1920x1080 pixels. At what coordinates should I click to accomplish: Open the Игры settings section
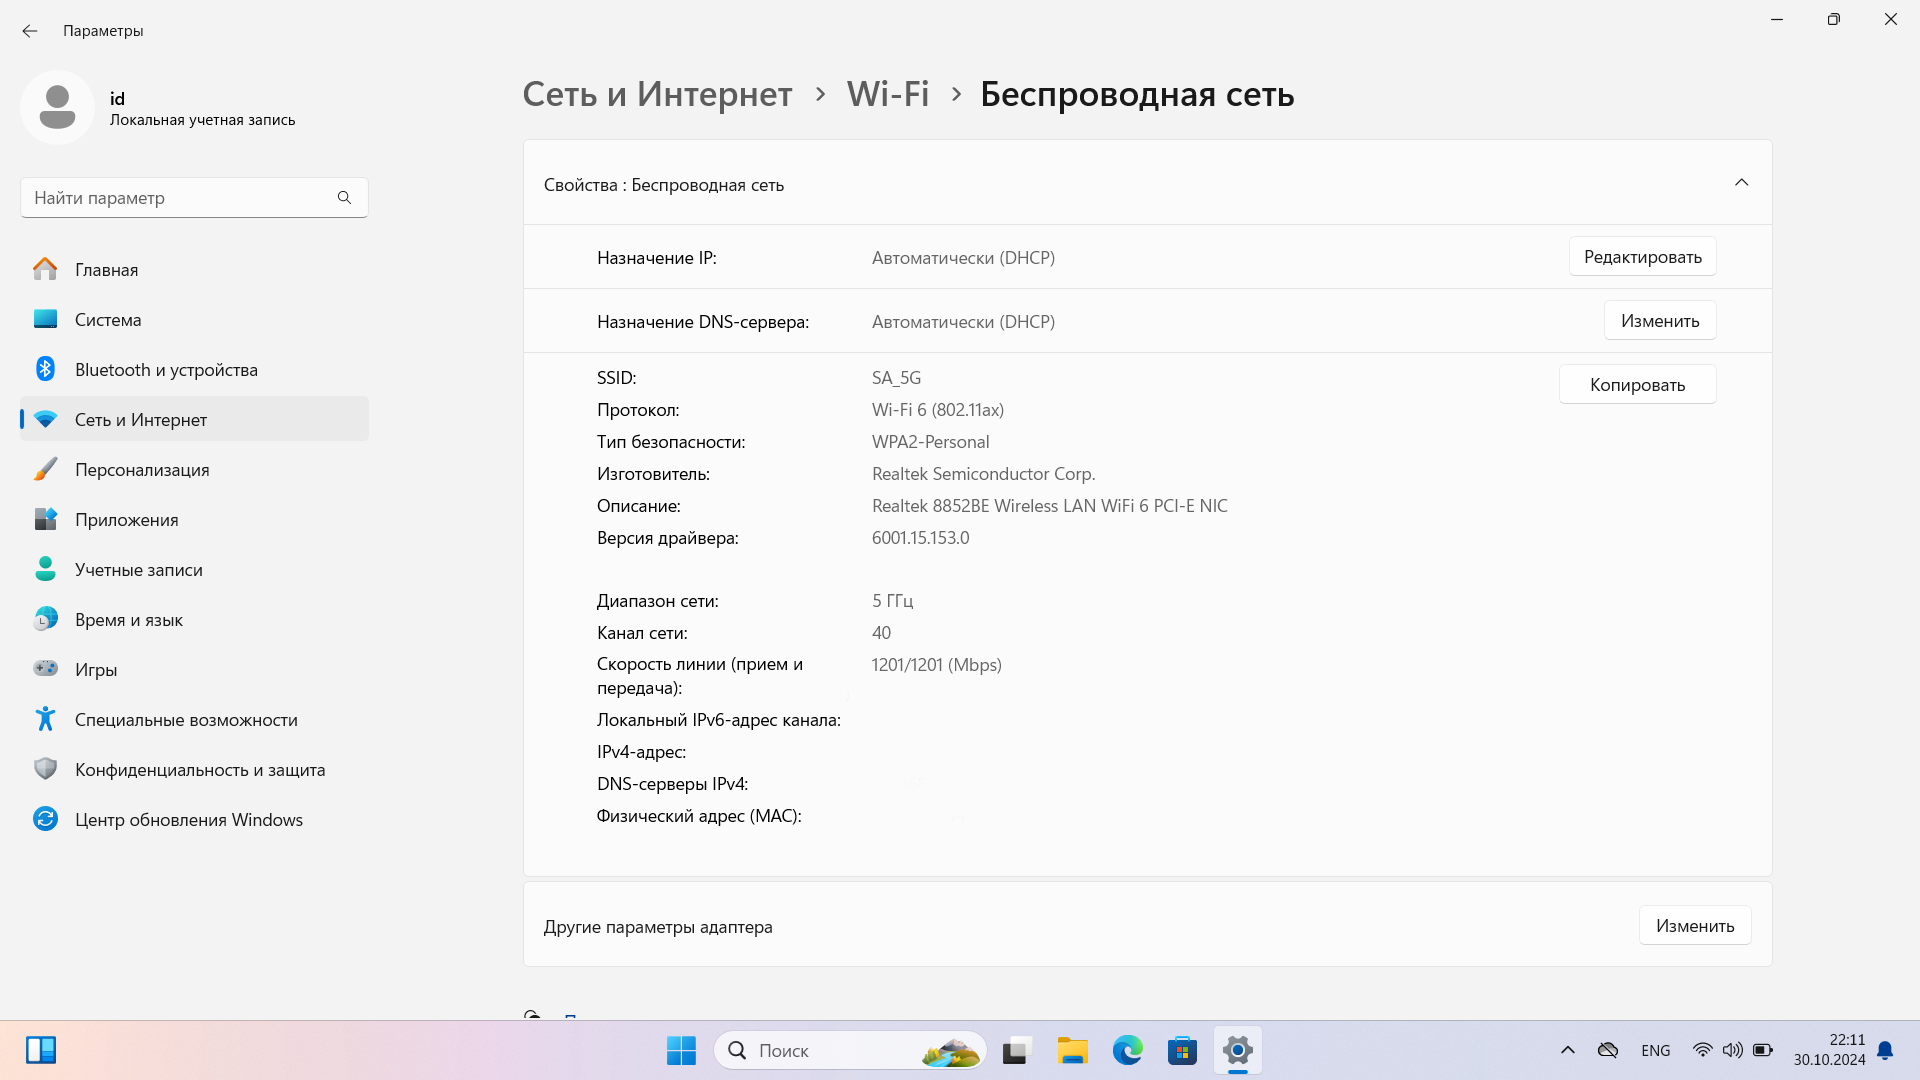(x=96, y=670)
